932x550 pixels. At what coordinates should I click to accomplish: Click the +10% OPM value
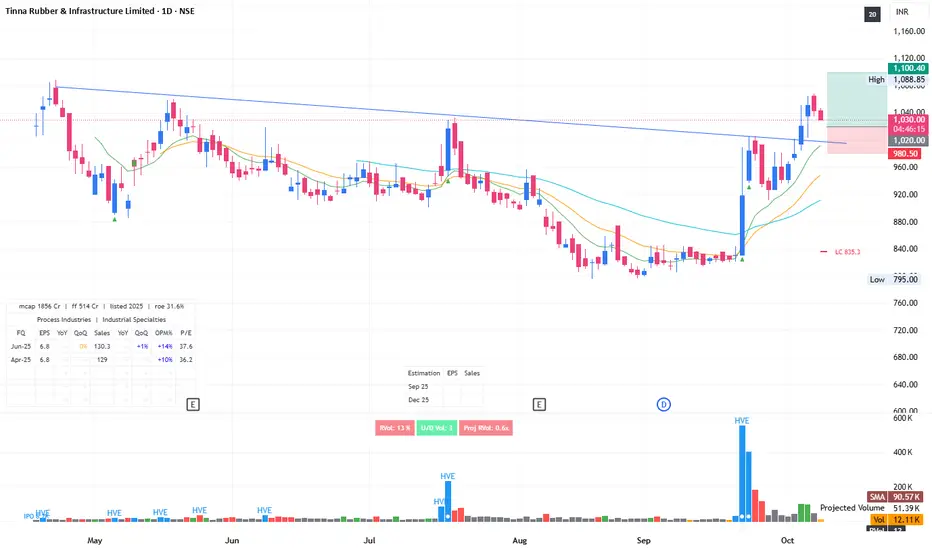click(x=165, y=360)
